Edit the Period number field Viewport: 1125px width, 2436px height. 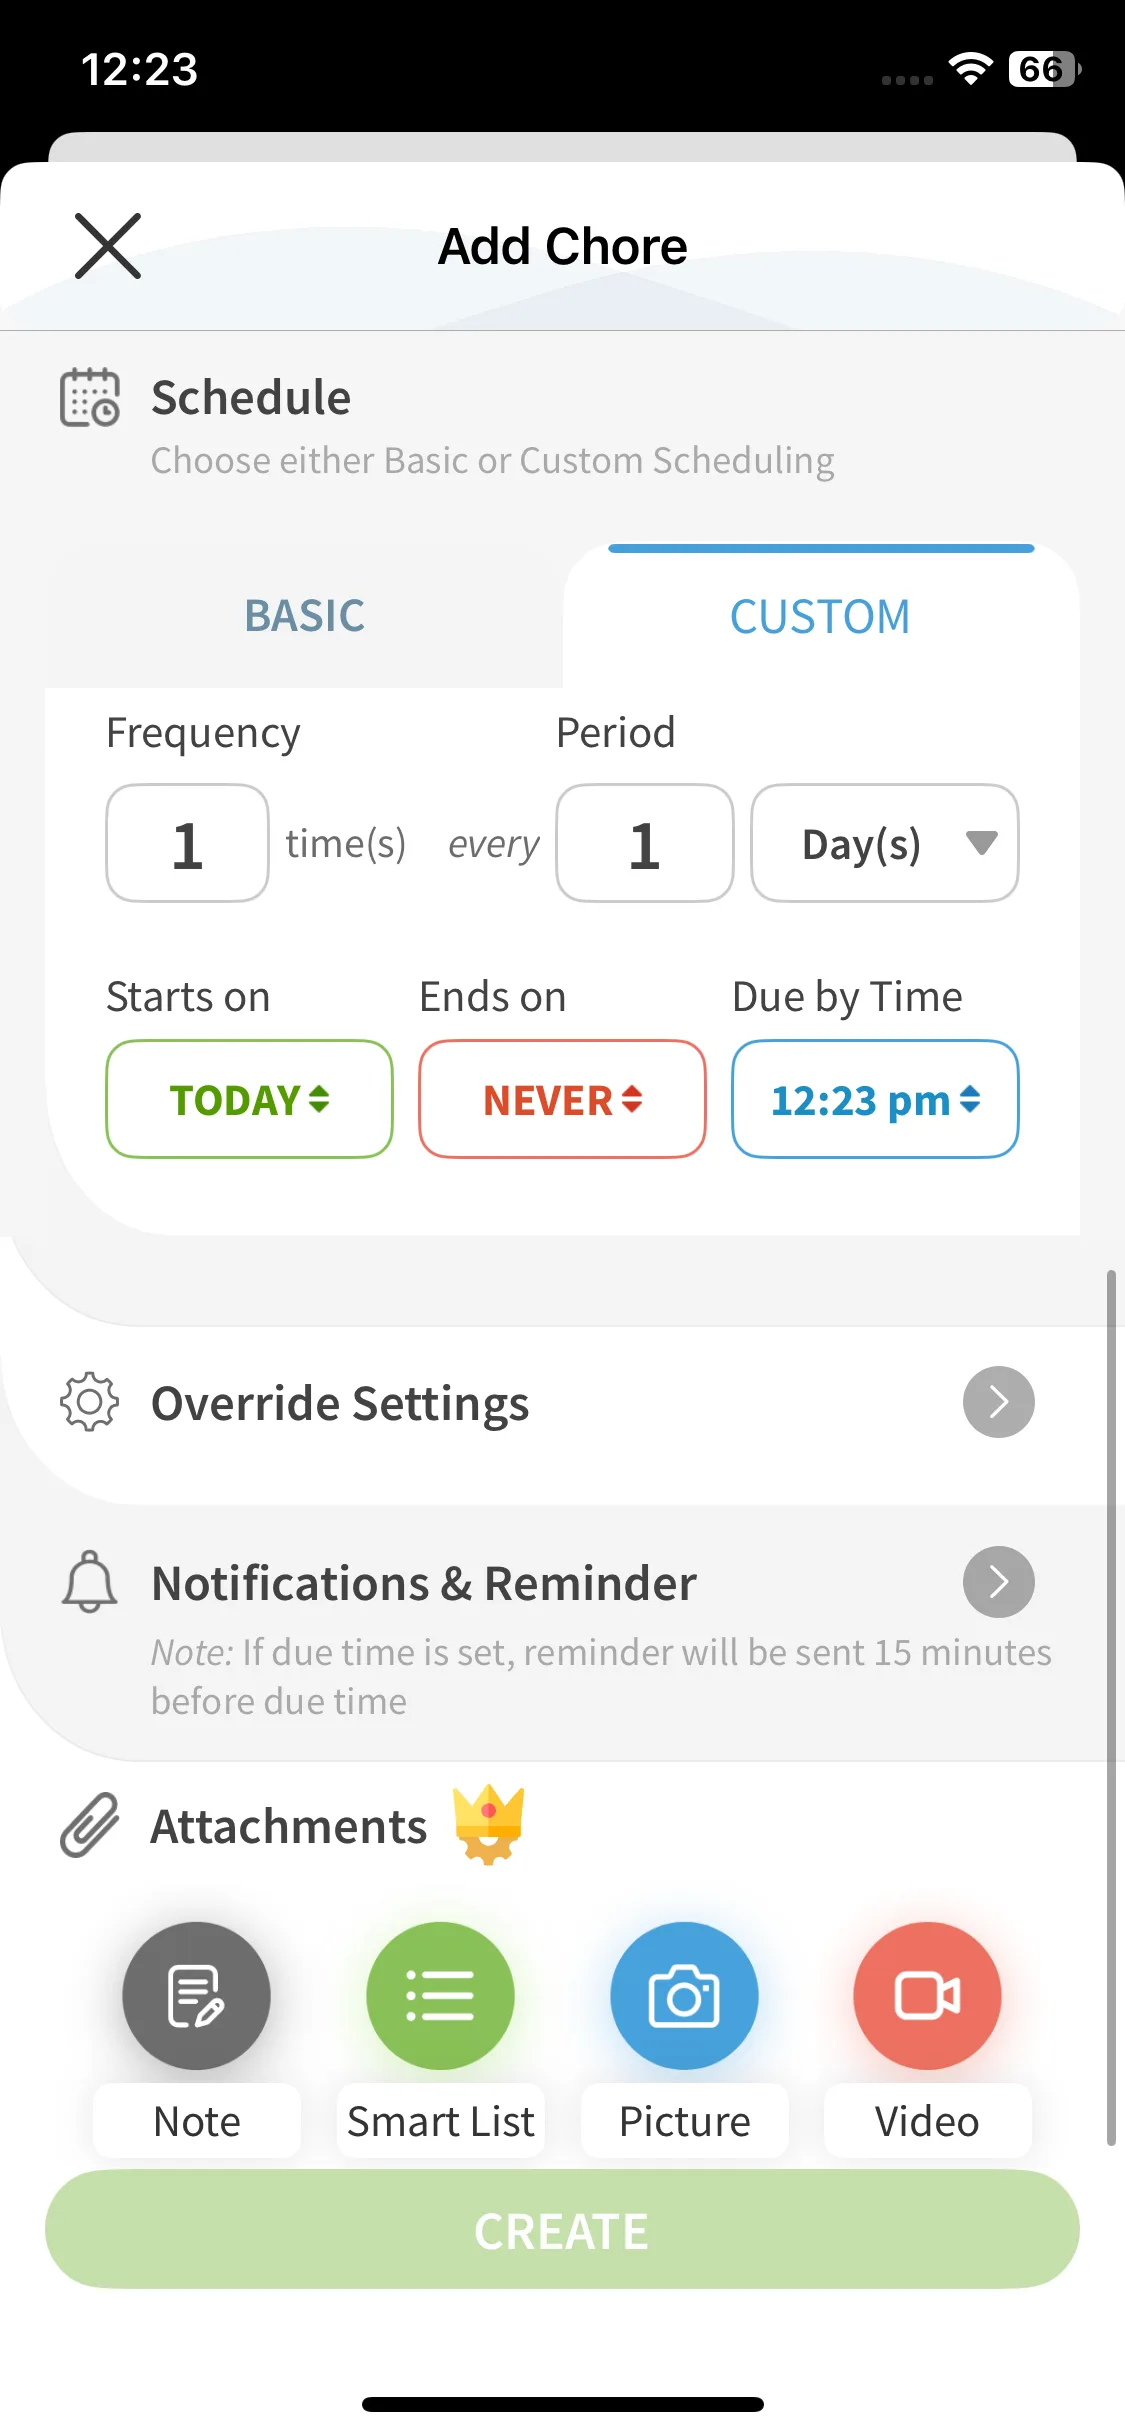point(644,844)
